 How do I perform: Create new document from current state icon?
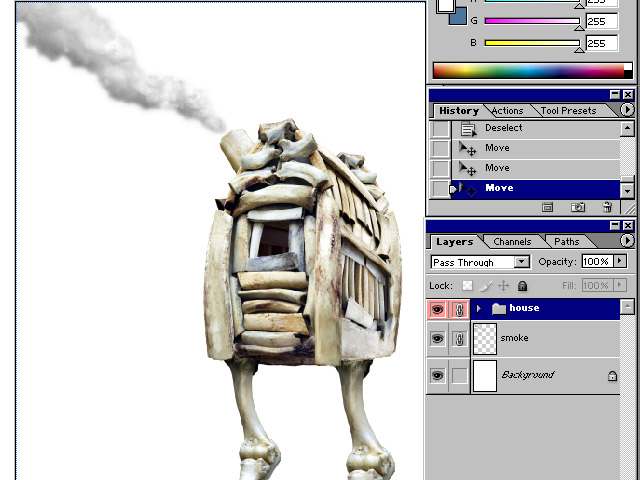pyautogui.click(x=548, y=207)
